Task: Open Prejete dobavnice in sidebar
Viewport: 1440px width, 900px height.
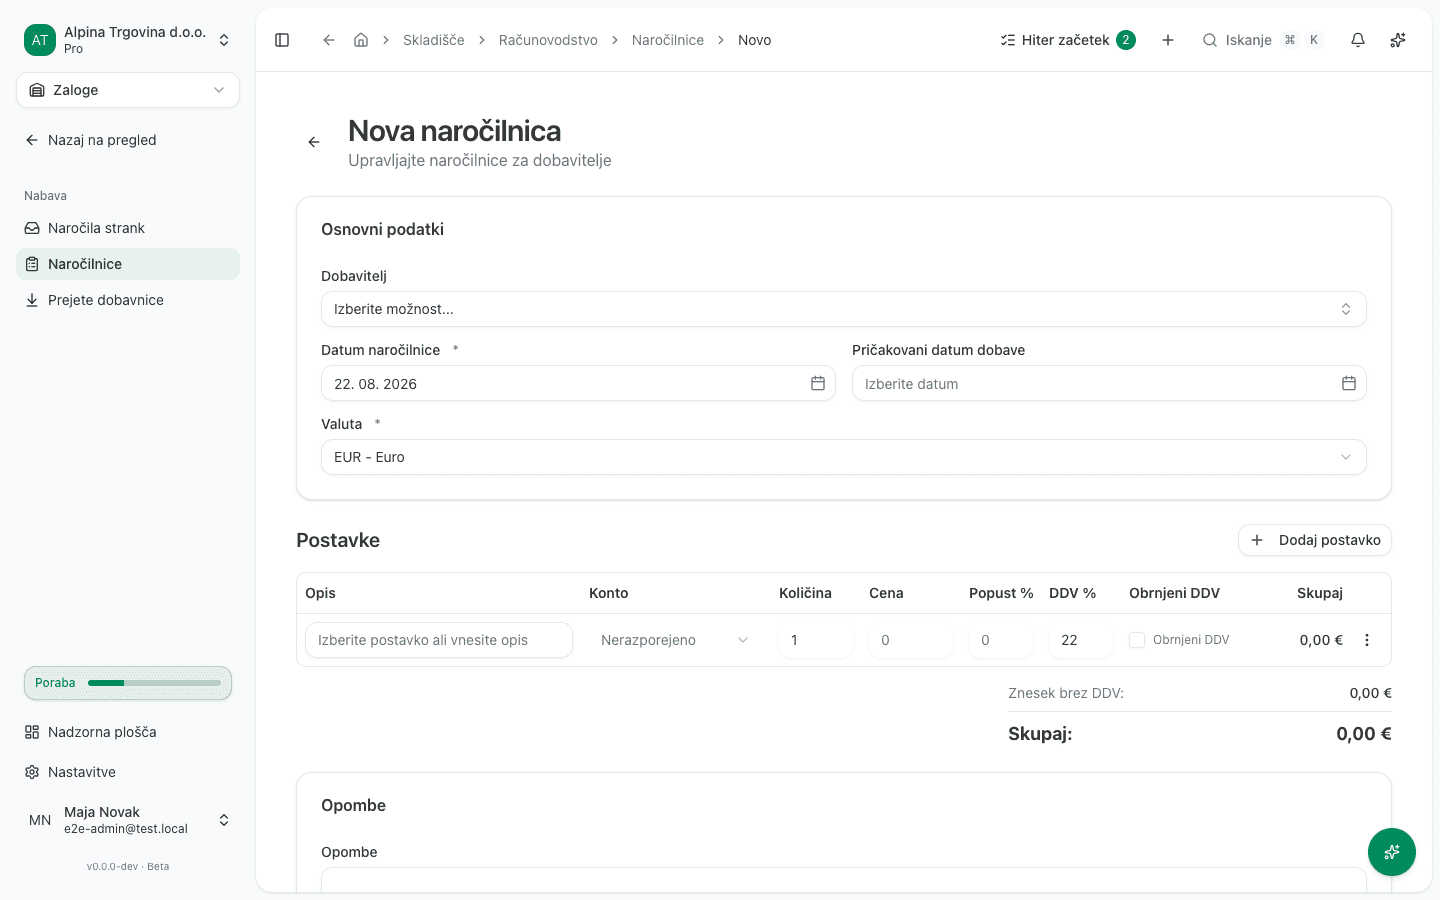Action: click(x=128, y=300)
